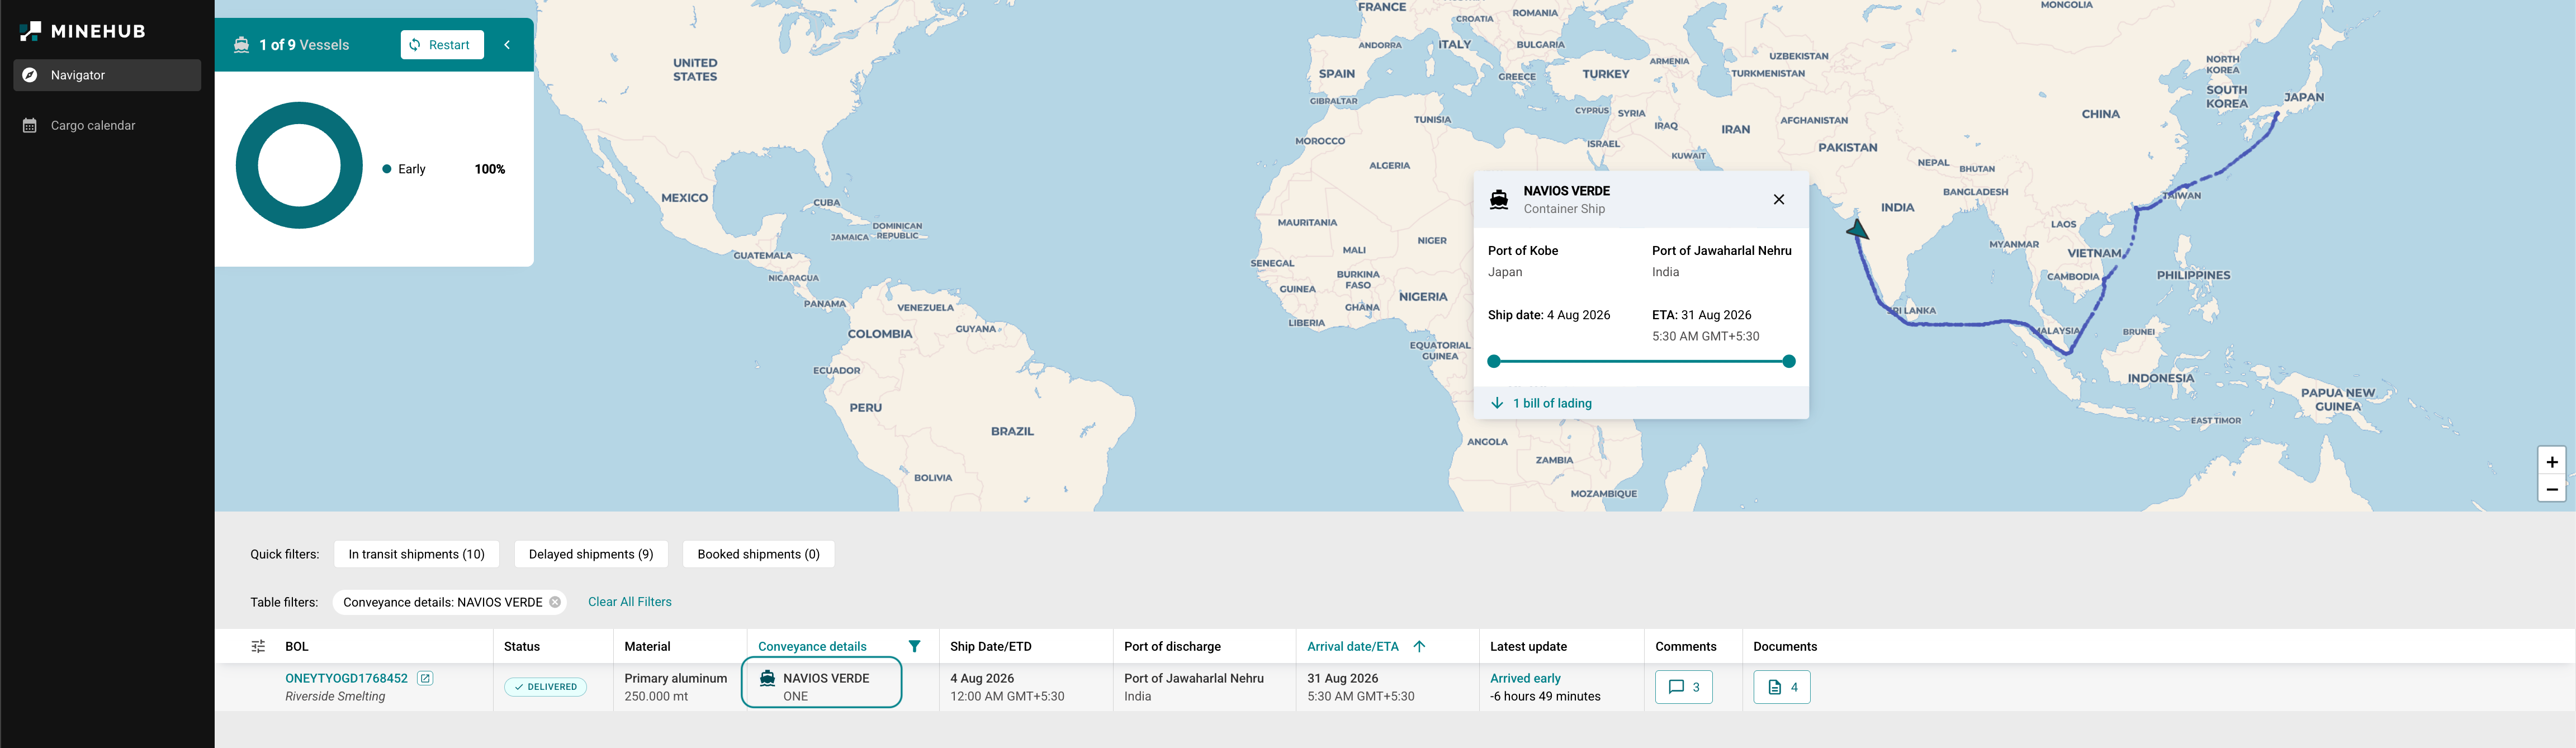Click Riverside Smelting under the BOL number
This screenshot has width=2576, height=748.
click(335, 696)
